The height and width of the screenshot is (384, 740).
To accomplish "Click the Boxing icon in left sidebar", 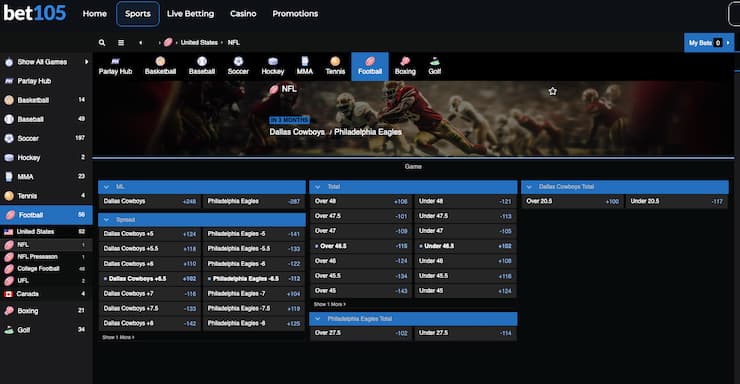I will point(9,311).
